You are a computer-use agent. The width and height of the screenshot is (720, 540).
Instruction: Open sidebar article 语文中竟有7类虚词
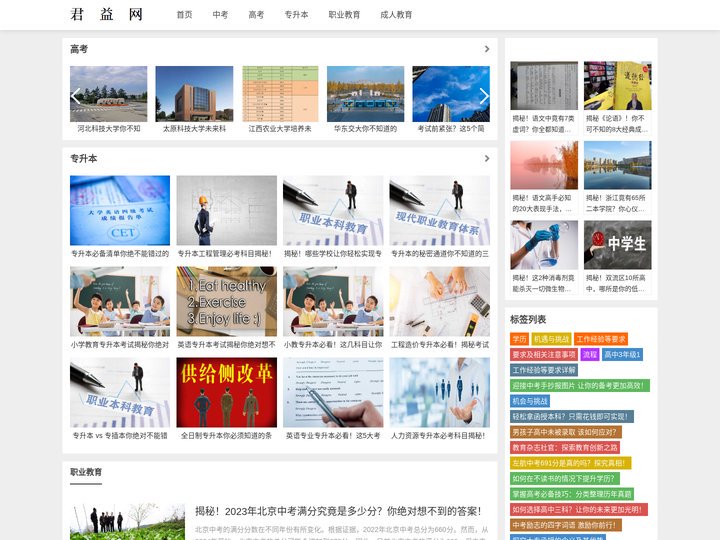[x=544, y=124]
